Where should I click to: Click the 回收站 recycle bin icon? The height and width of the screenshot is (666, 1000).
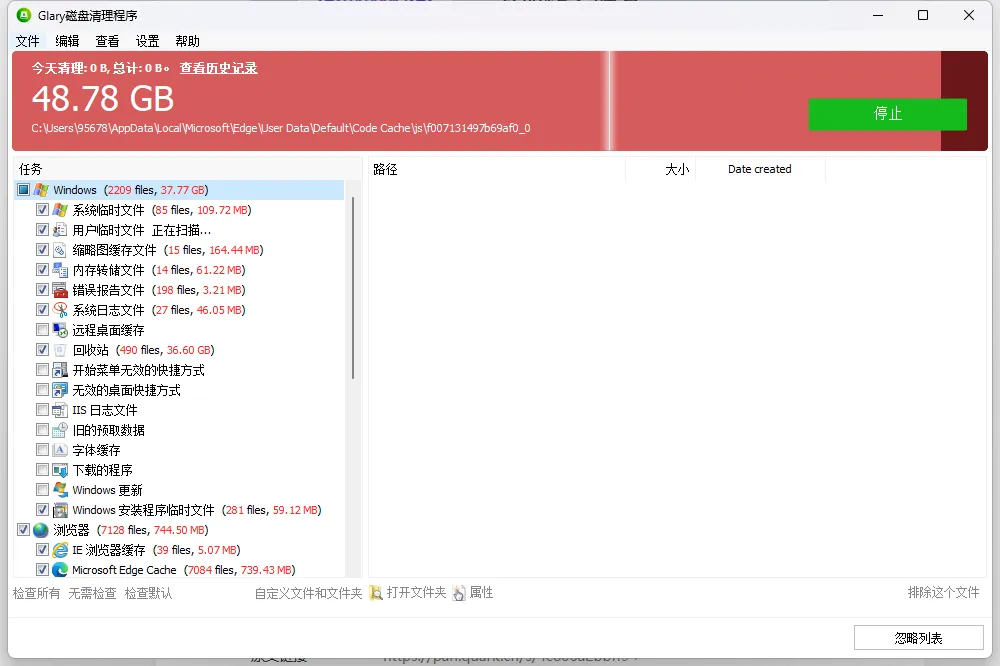click(x=60, y=350)
